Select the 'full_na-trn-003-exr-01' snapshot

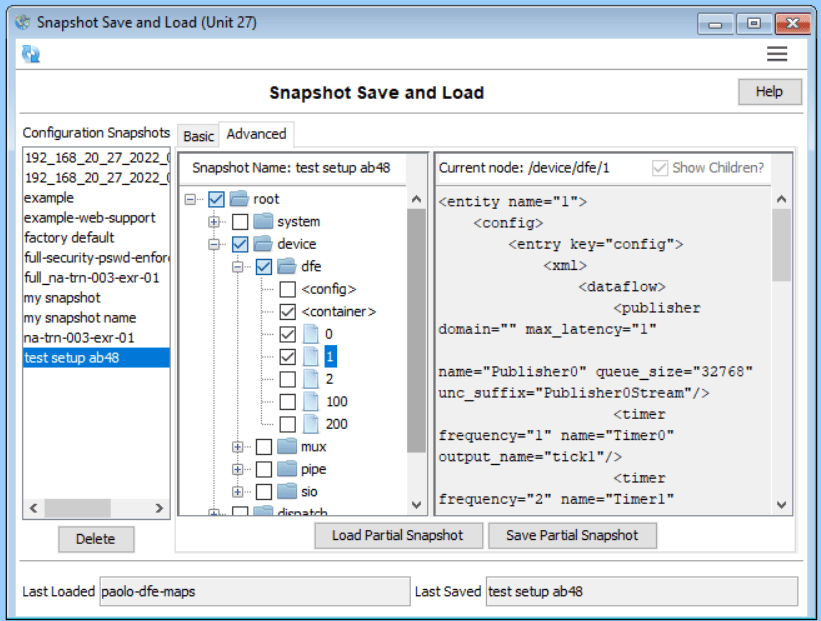96,278
